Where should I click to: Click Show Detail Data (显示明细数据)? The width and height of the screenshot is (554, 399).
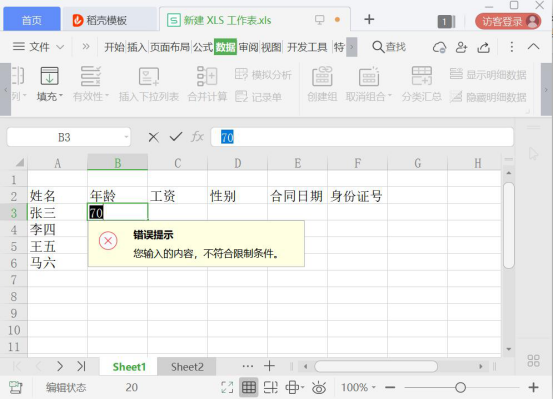[488, 75]
